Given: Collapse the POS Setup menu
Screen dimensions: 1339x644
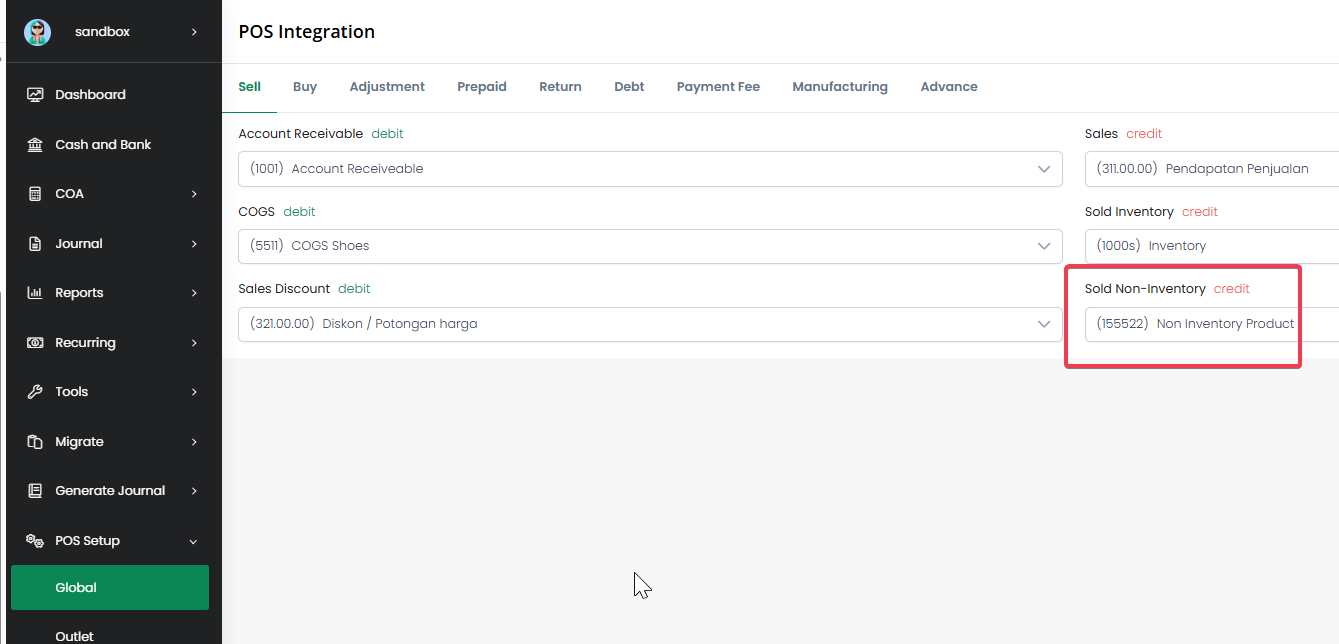Looking at the screenshot, I should (194, 541).
